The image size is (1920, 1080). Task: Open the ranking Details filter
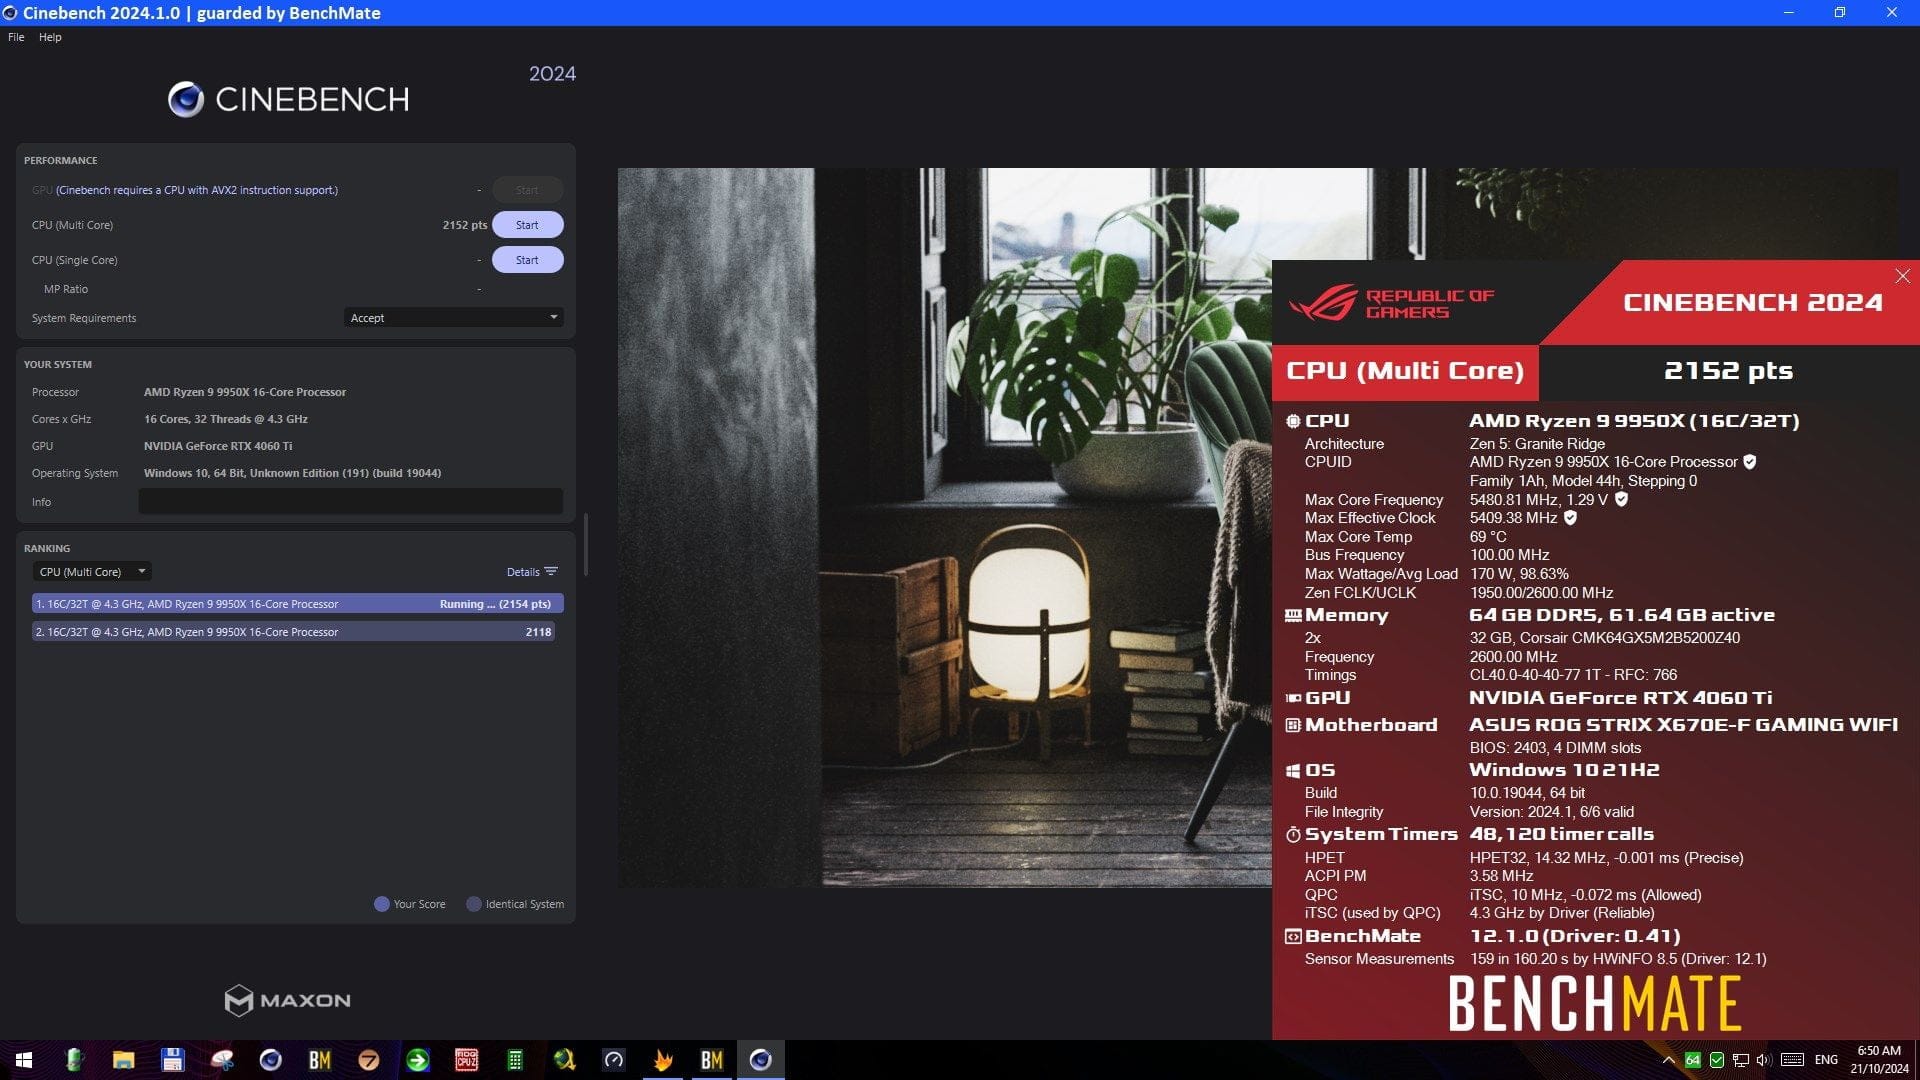pos(532,572)
